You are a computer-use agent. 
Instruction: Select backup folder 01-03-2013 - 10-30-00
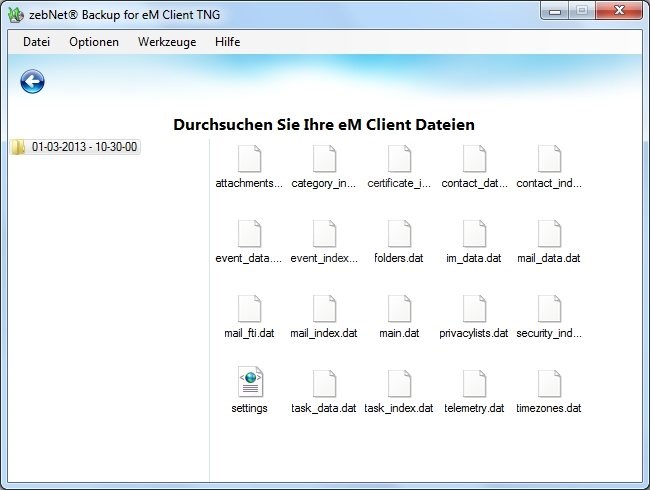click(x=75, y=147)
